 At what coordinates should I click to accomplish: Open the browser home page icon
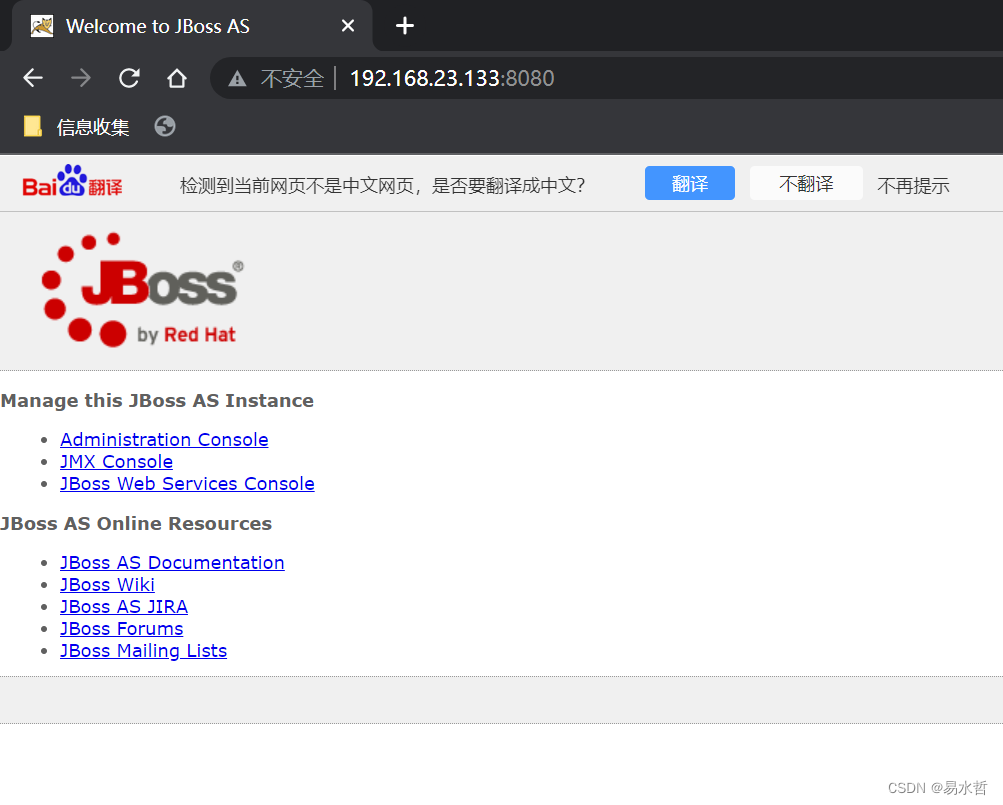tap(177, 78)
